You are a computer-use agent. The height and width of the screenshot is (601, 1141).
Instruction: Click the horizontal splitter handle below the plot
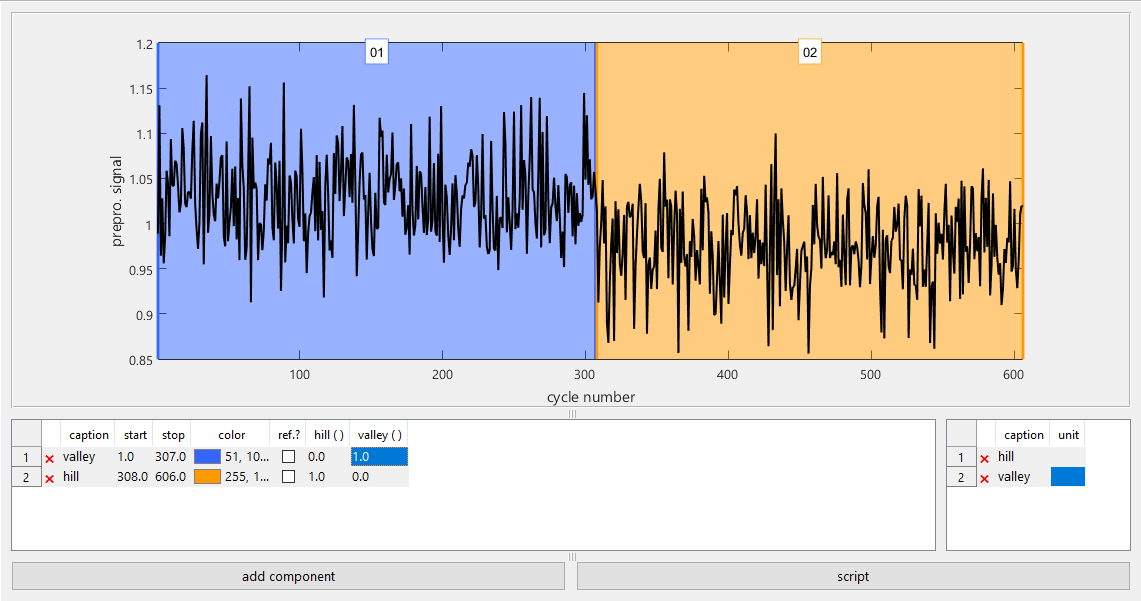572,413
